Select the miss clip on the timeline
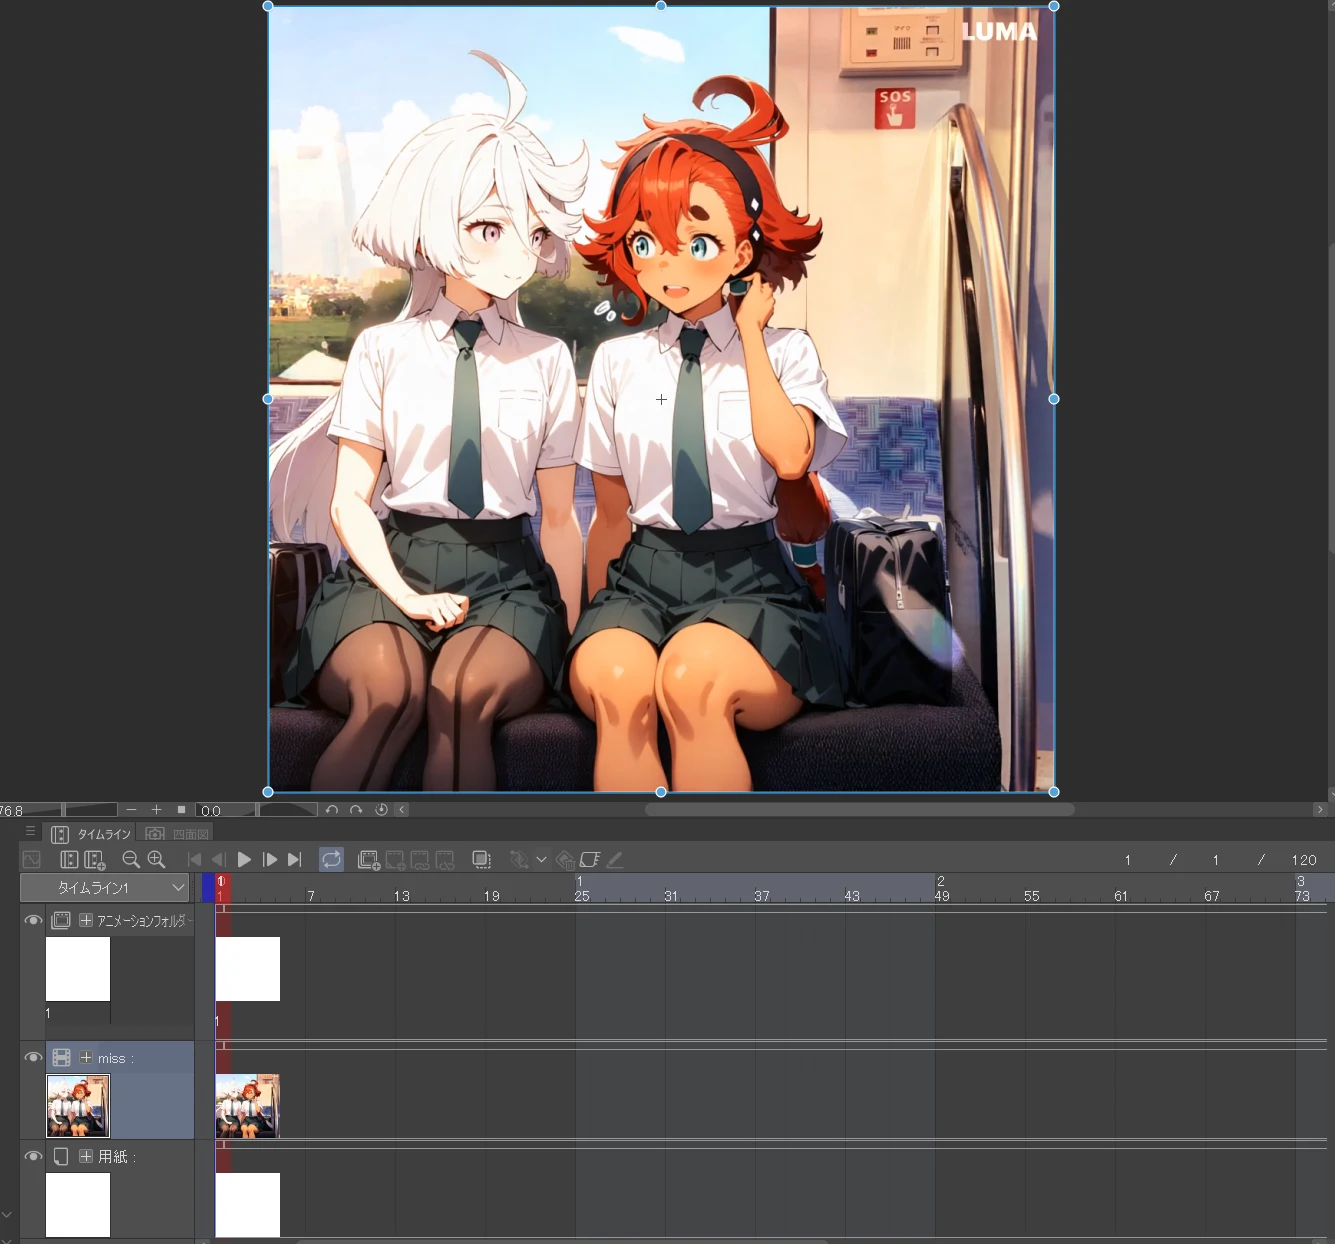This screenshot has width=1335, height=1244. click(248, 1106)
